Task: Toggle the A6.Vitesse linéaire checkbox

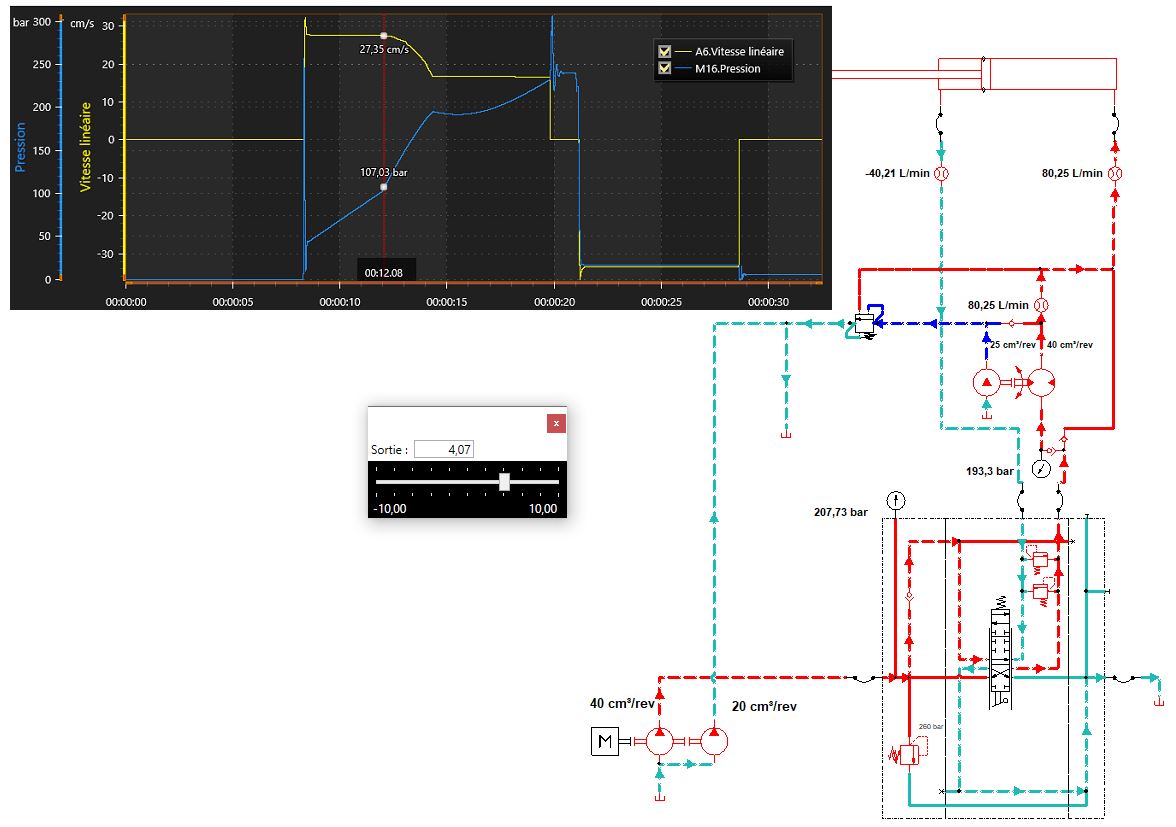Action: pos(664,52)
